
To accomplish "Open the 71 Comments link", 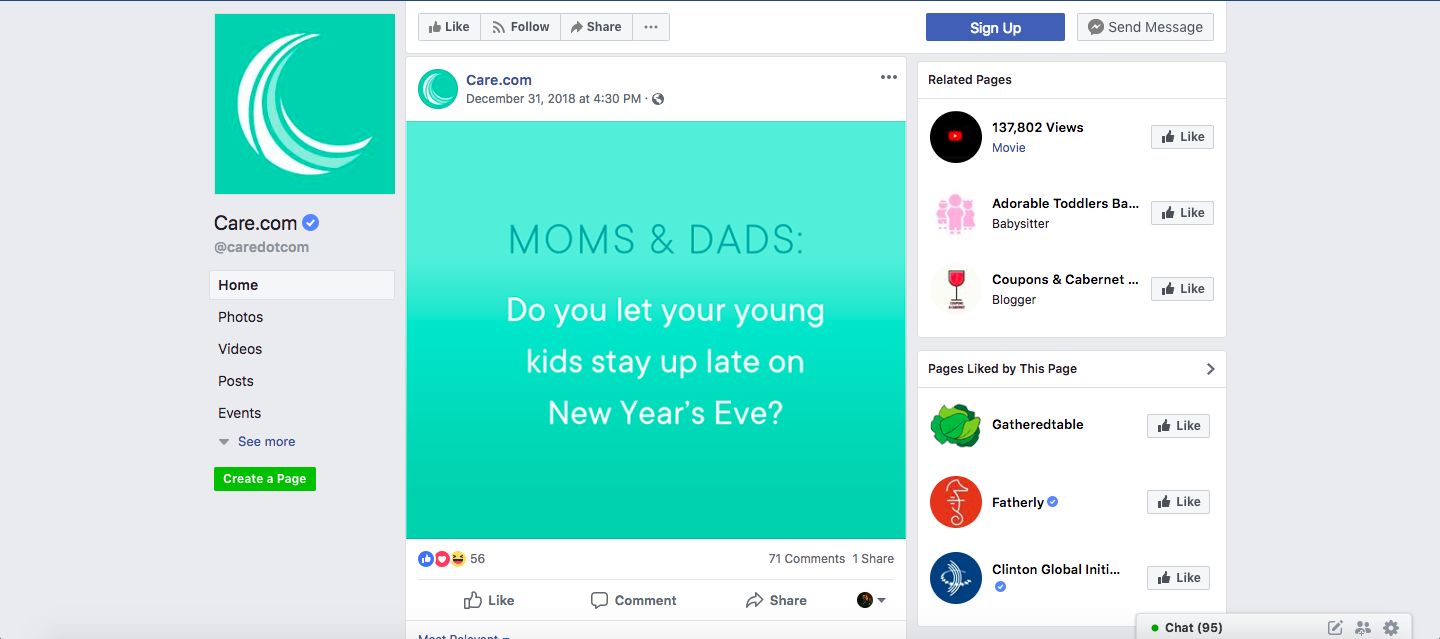I will pos(807,559).
